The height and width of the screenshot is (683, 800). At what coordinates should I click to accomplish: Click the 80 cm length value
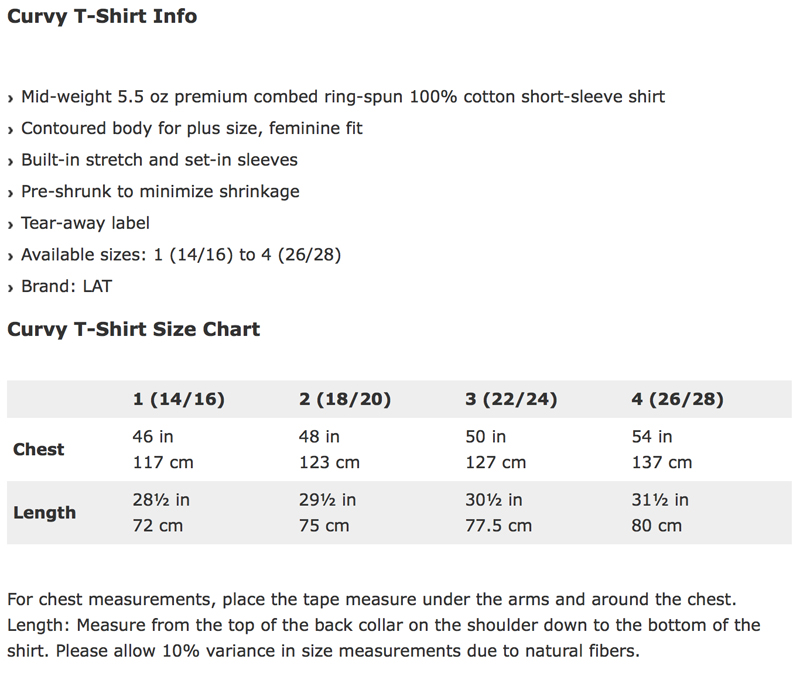(657, 526)
